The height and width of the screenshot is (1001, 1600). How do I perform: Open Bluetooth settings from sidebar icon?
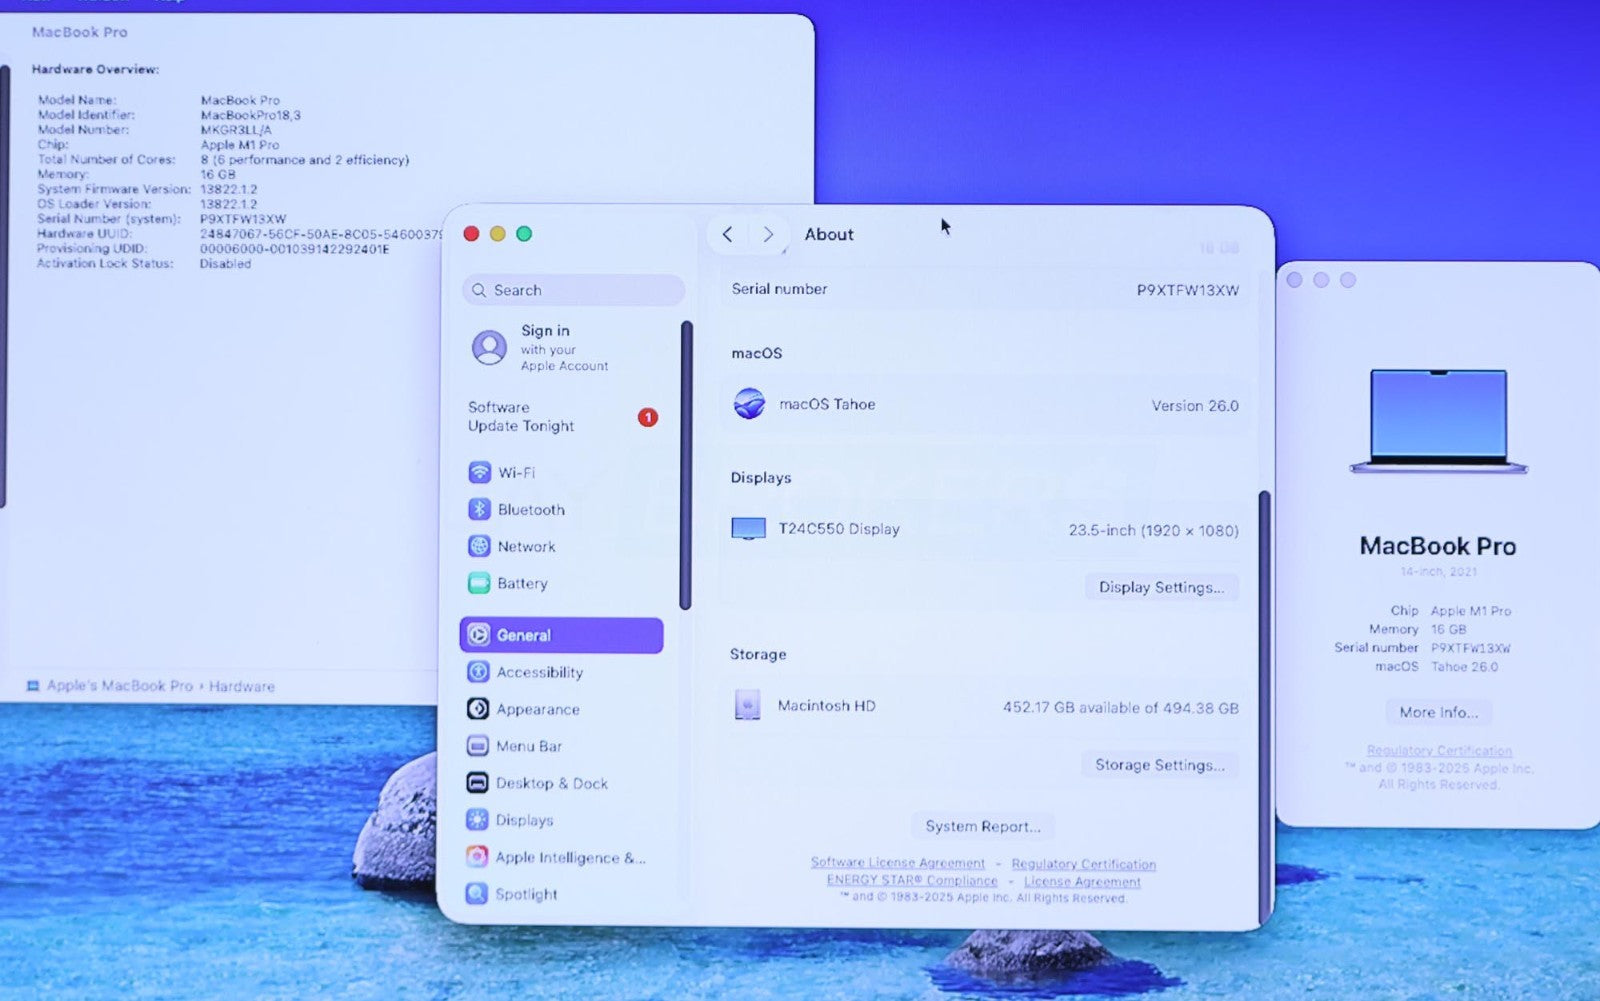tap(479, 509)
